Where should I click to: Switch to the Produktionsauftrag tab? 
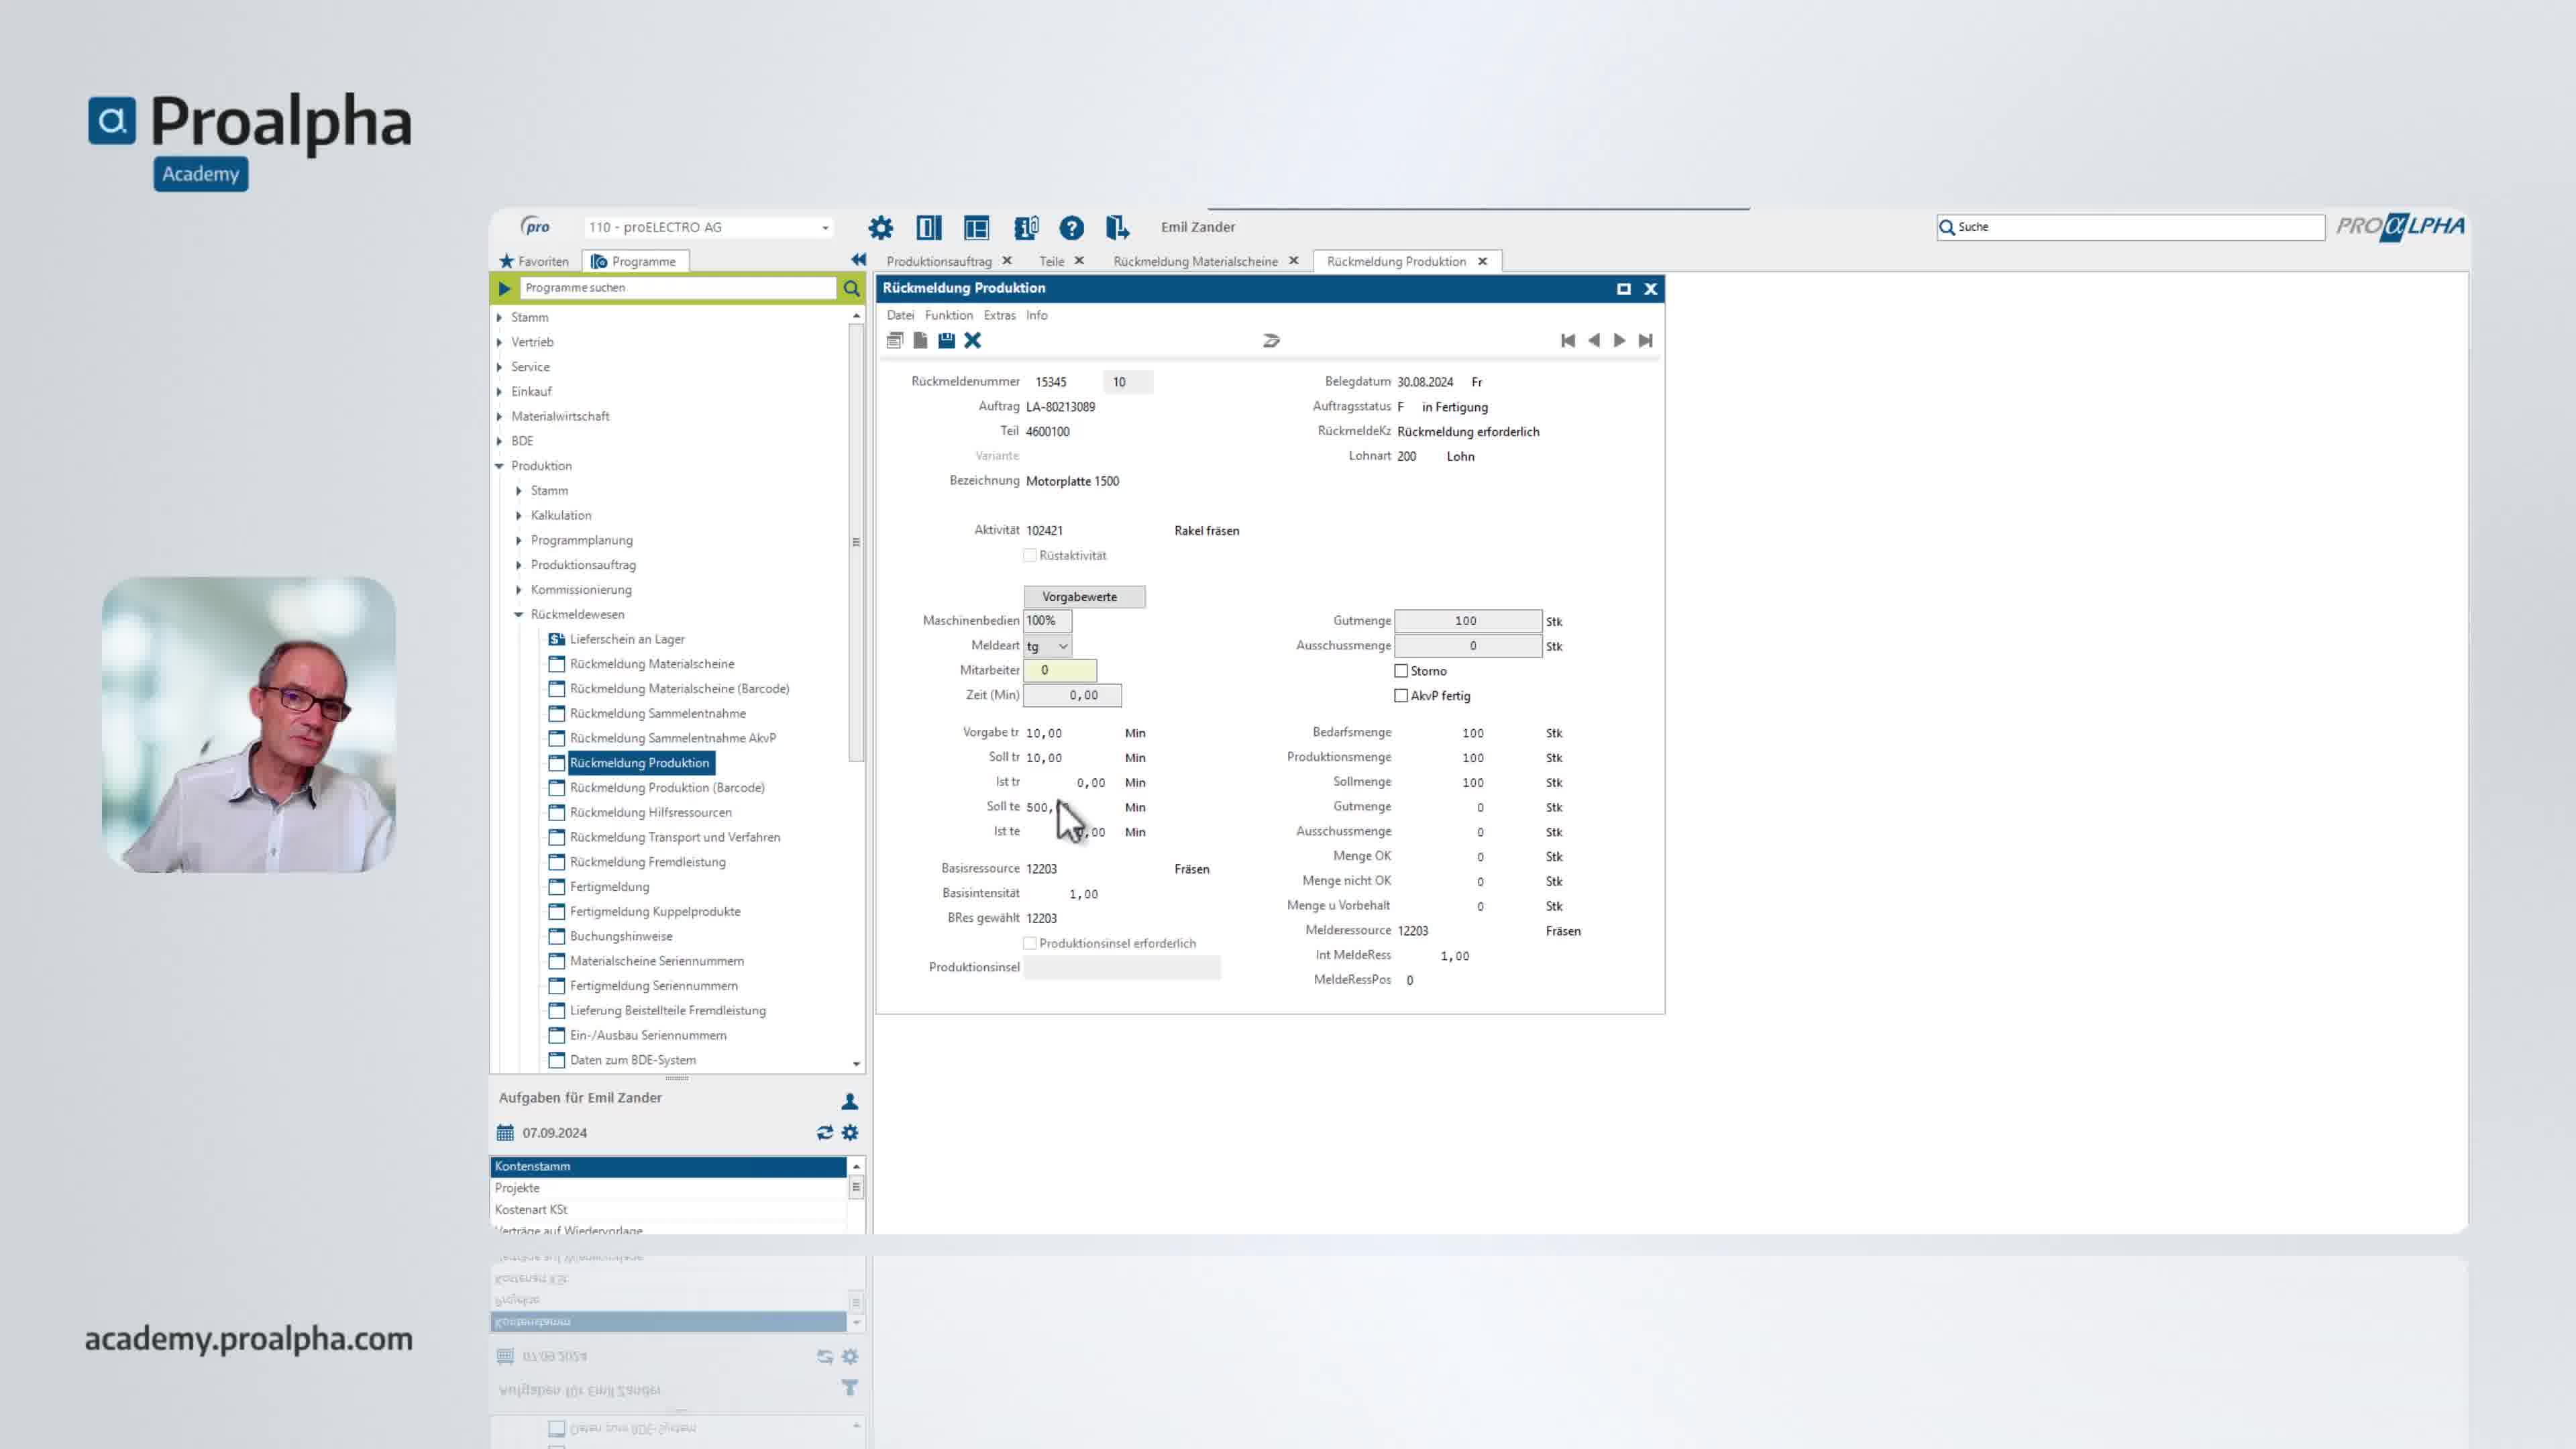[x=938, y=261]
